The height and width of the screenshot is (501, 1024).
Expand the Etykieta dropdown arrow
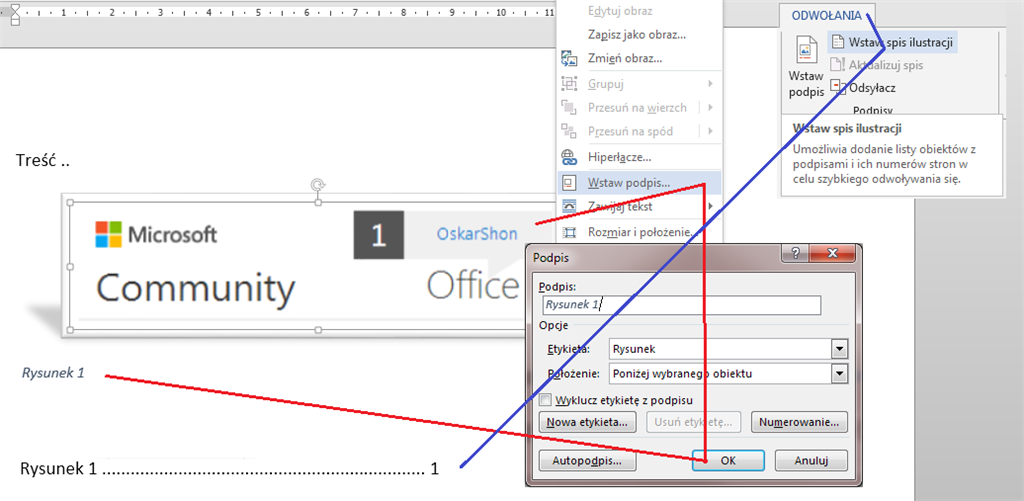(x=839, y=349)
